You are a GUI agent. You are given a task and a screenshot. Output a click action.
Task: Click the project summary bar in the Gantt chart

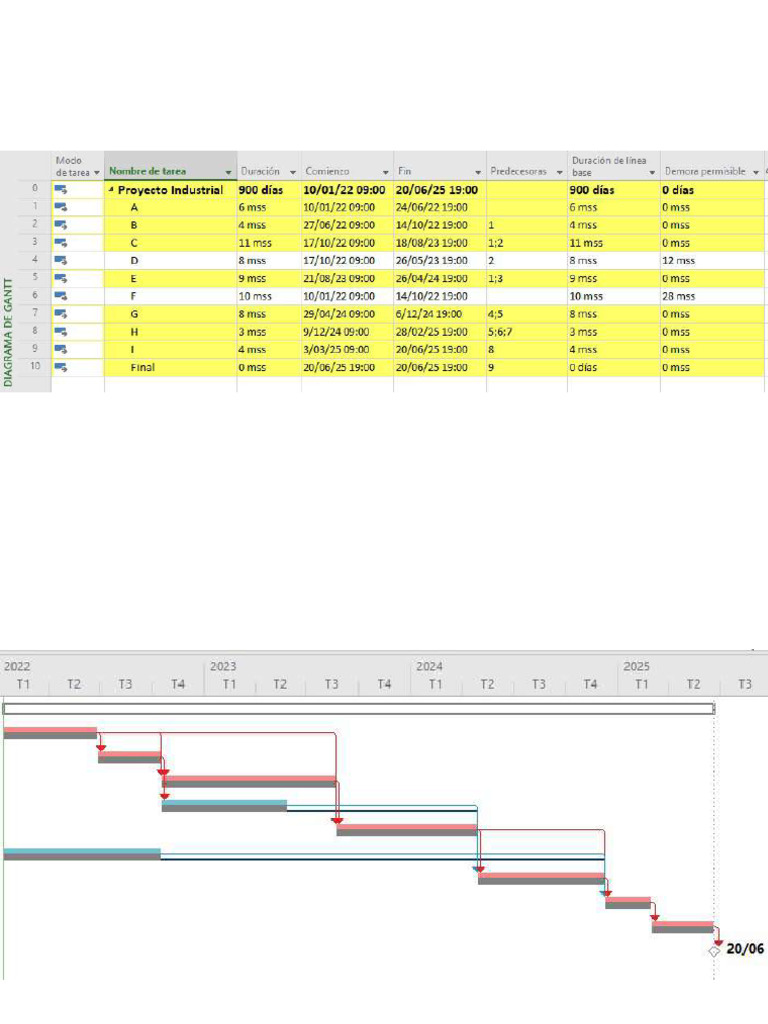point(359,709)
